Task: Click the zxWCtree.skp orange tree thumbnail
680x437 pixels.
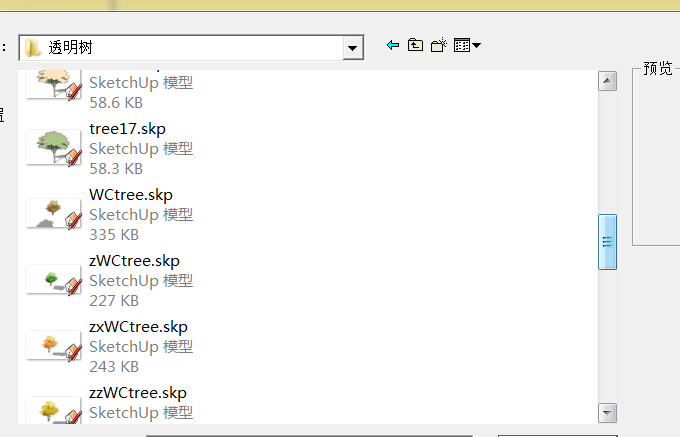Action: pos(54,345)
